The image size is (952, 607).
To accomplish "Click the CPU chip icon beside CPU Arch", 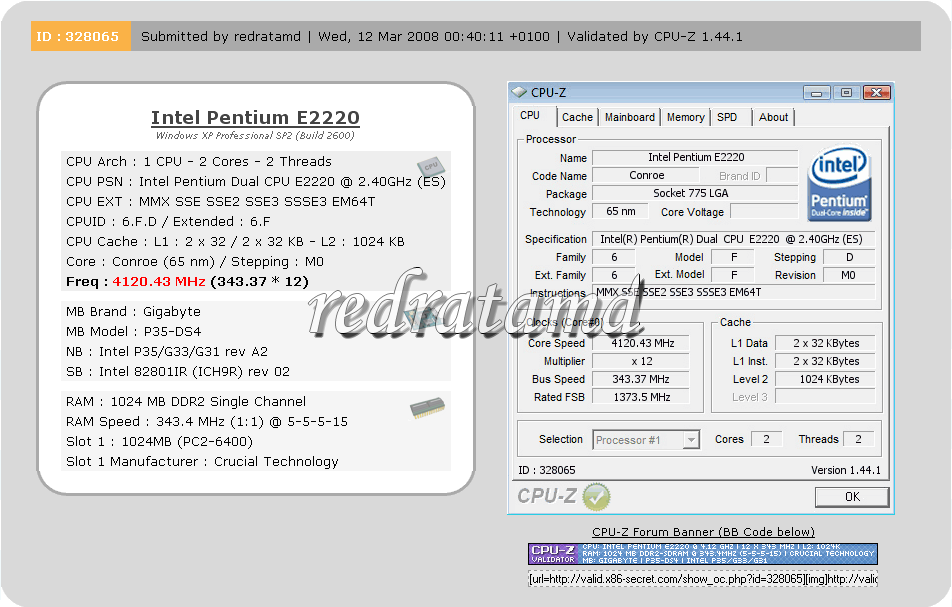I will tap(430, 166).
